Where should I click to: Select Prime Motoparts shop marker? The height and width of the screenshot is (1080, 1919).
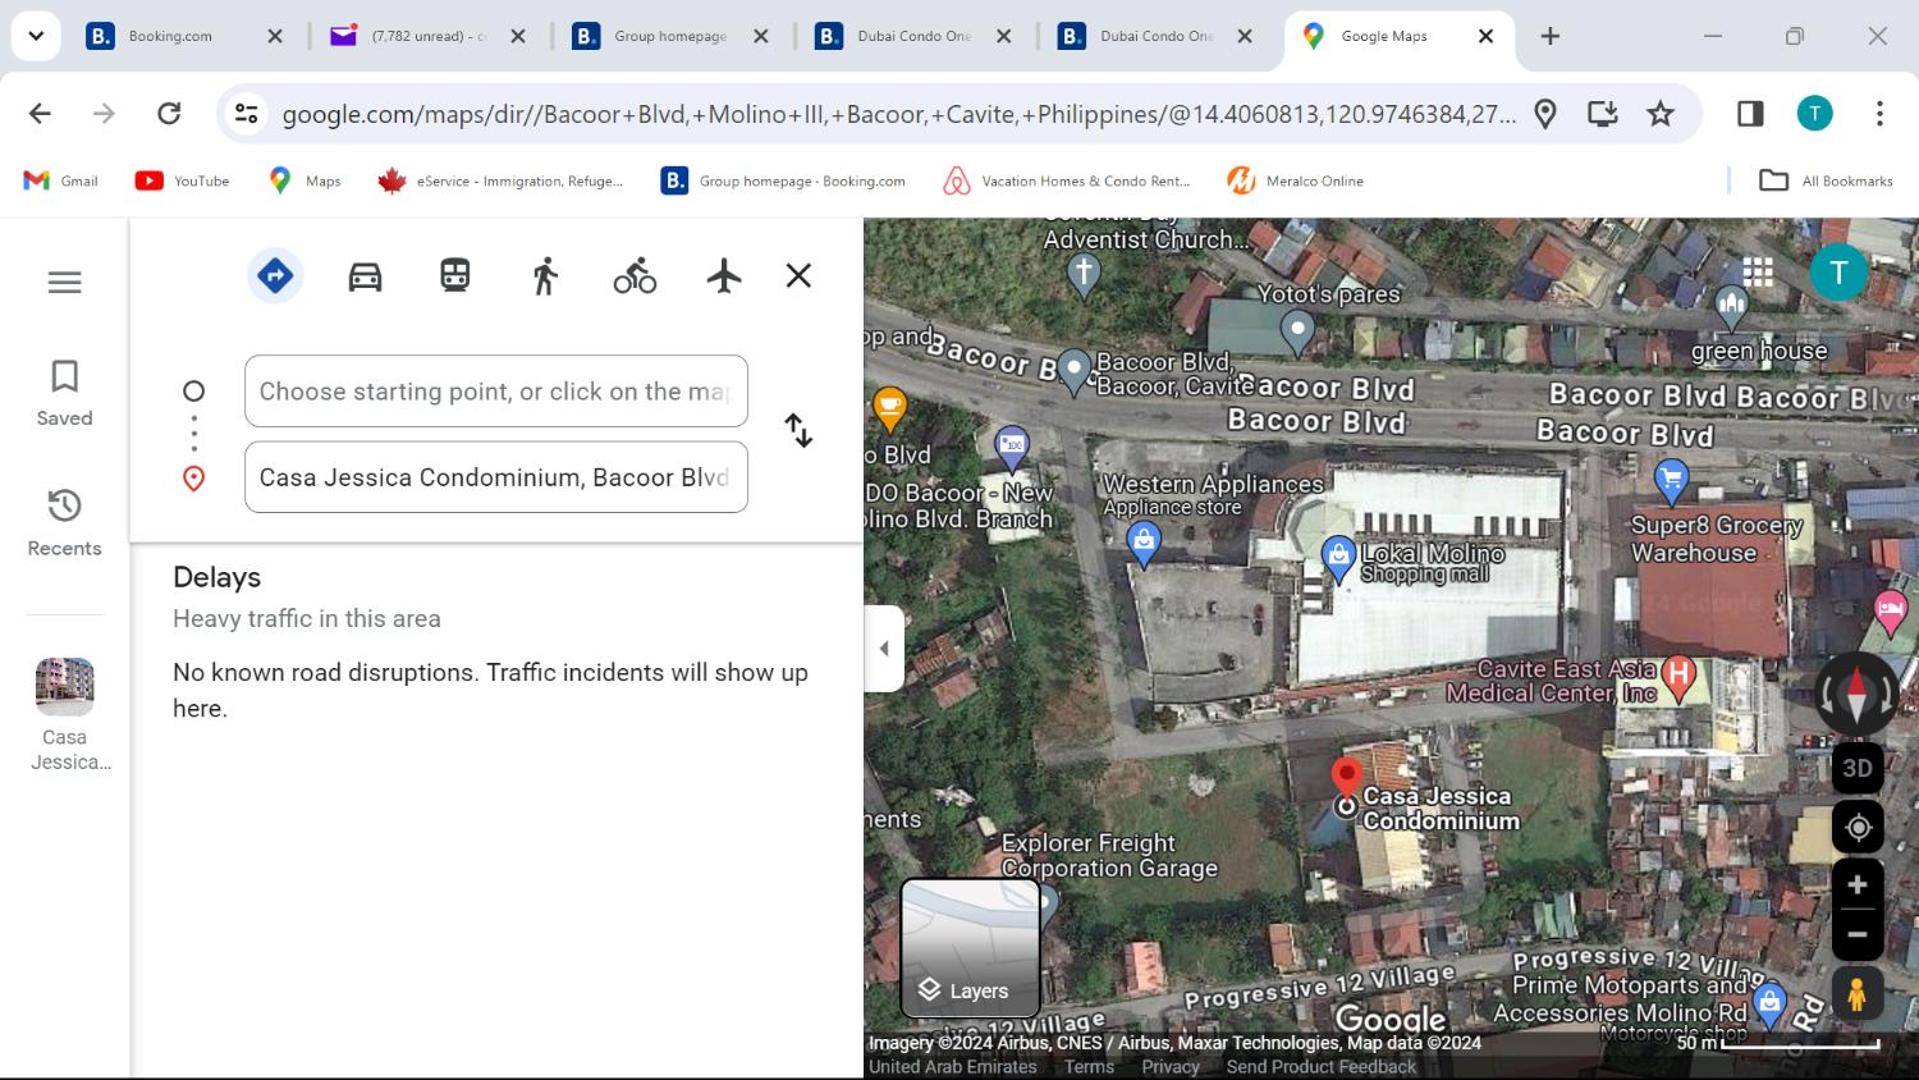click(x=1770, y=1003)
